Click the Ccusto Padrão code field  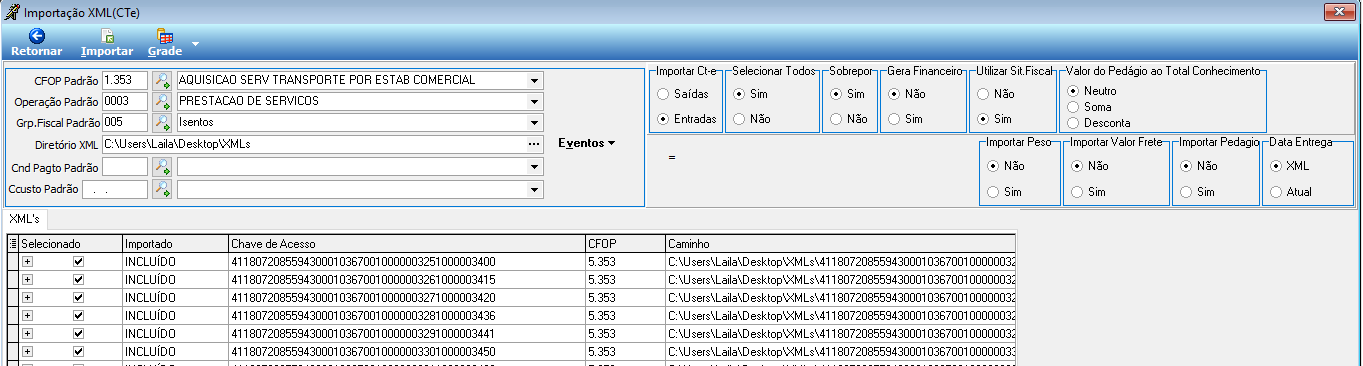coord(115,188)
